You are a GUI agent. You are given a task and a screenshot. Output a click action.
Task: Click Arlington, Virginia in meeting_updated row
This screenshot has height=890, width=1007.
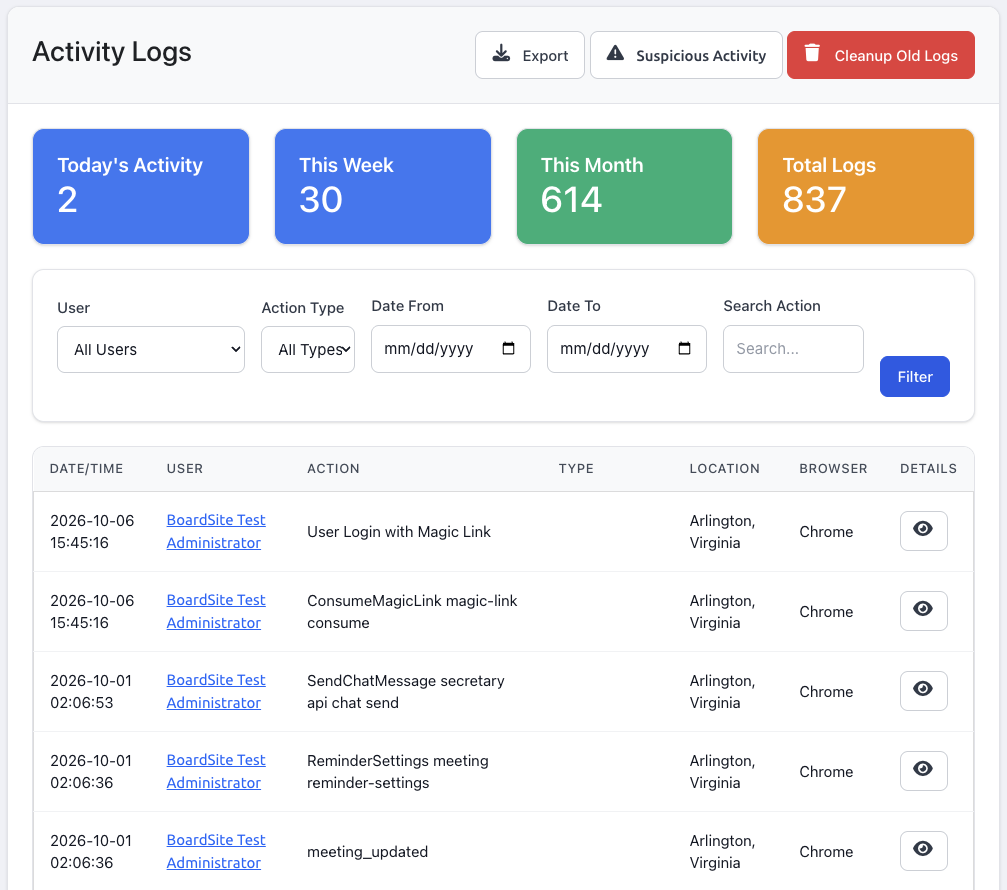(x=722, y=851)
